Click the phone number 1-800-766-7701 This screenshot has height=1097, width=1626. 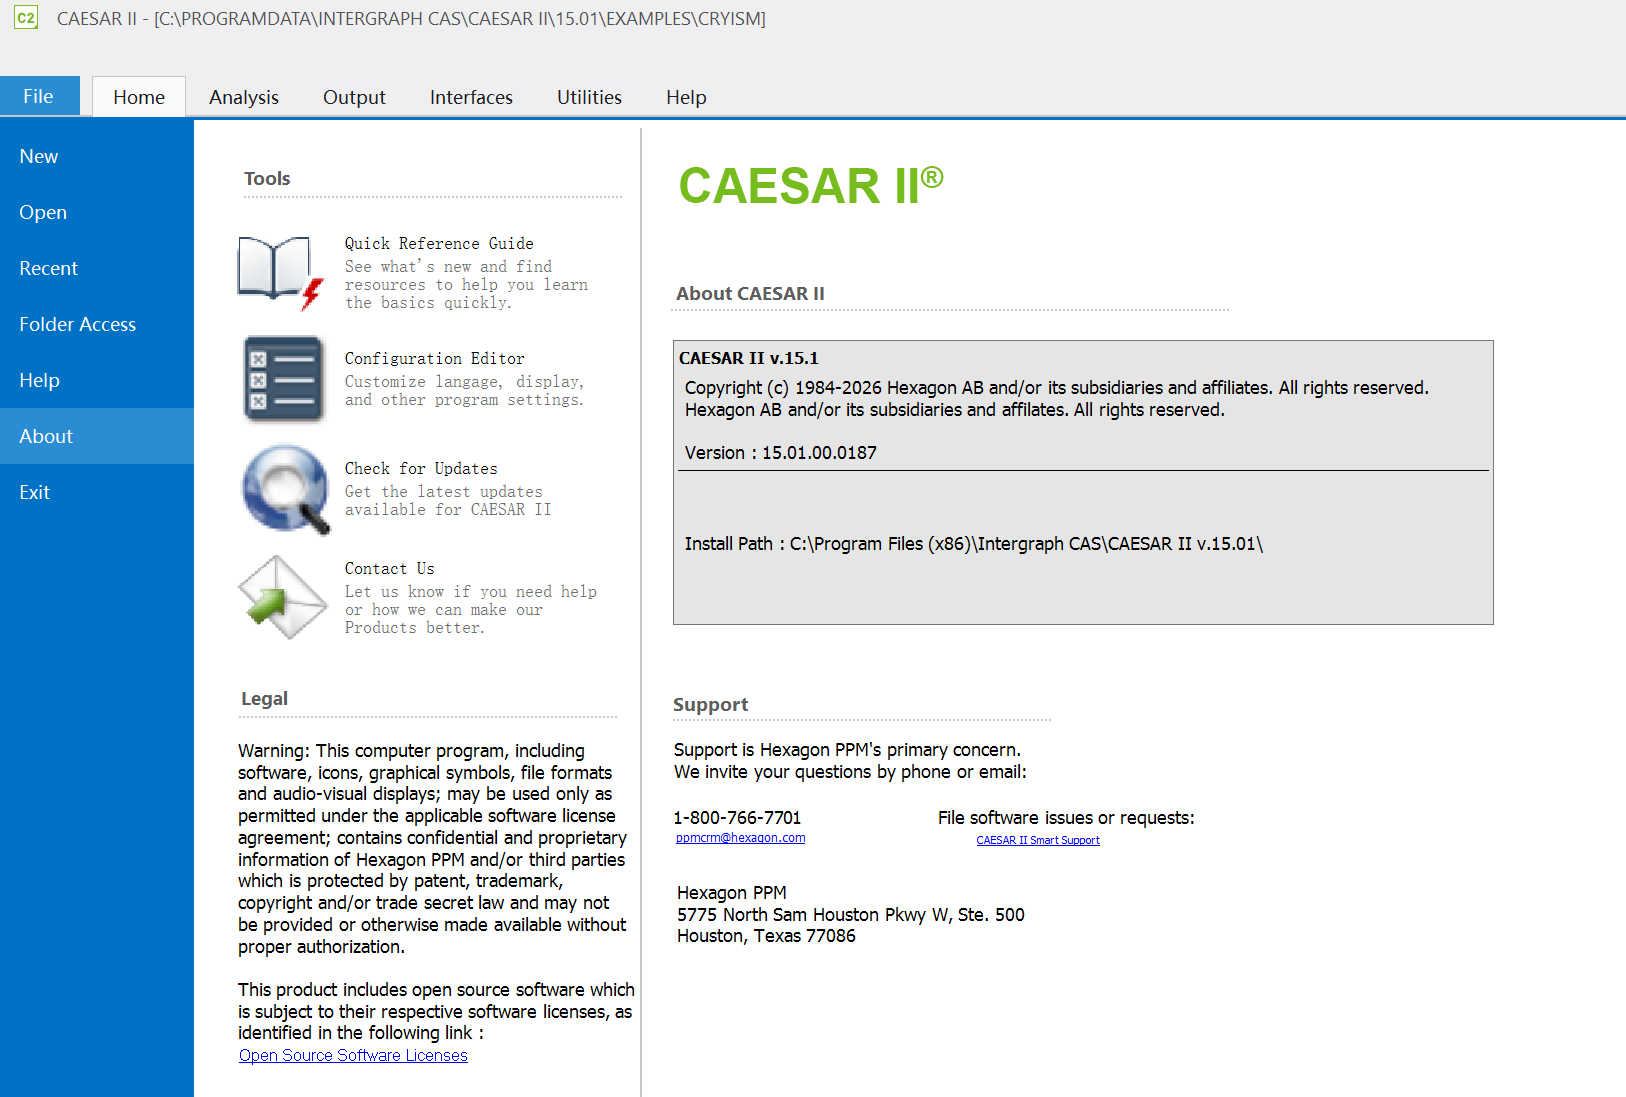tap(738, 818)
